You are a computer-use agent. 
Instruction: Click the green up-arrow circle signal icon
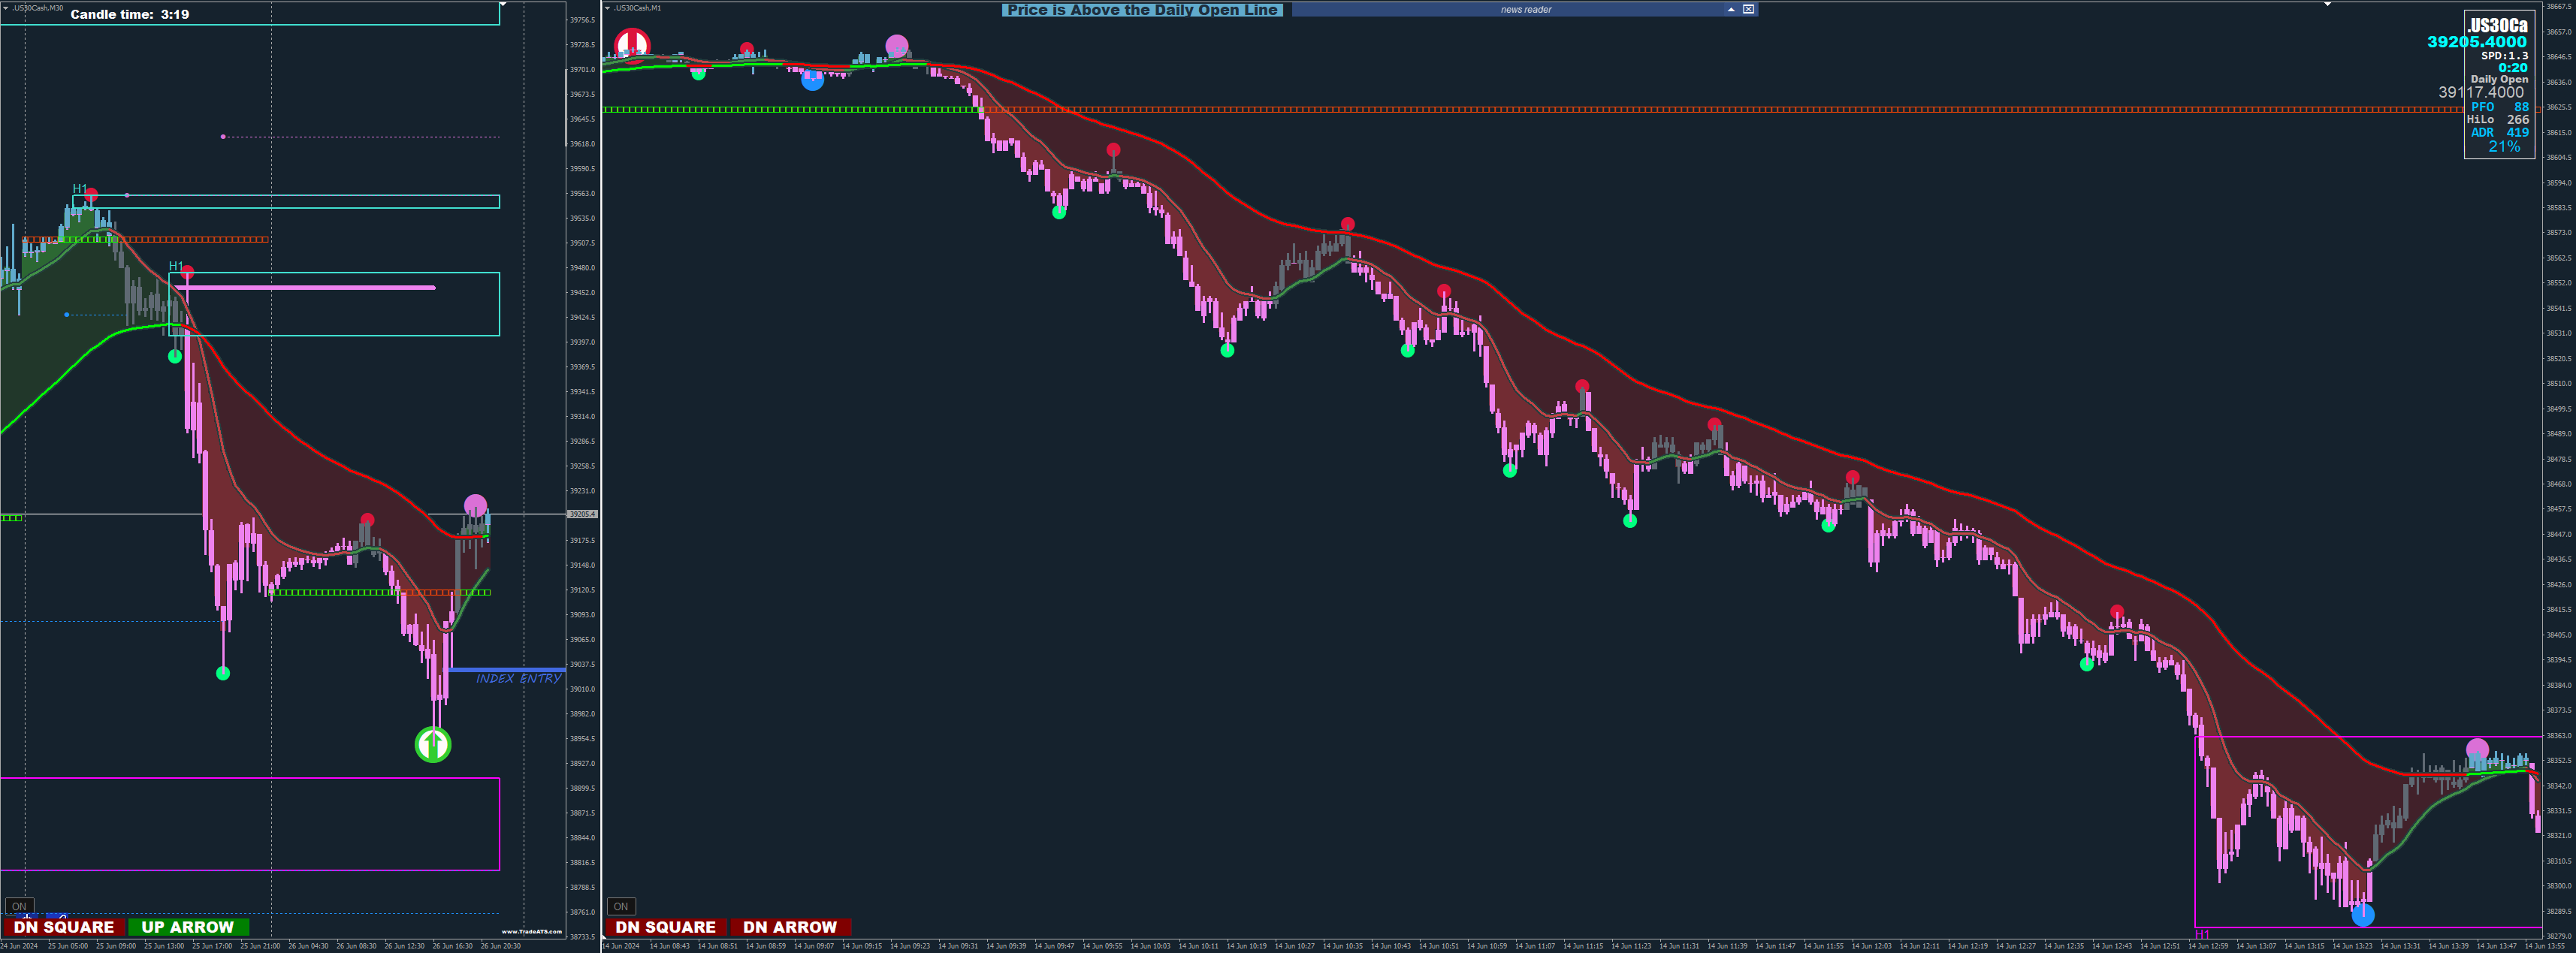(433, 744)
